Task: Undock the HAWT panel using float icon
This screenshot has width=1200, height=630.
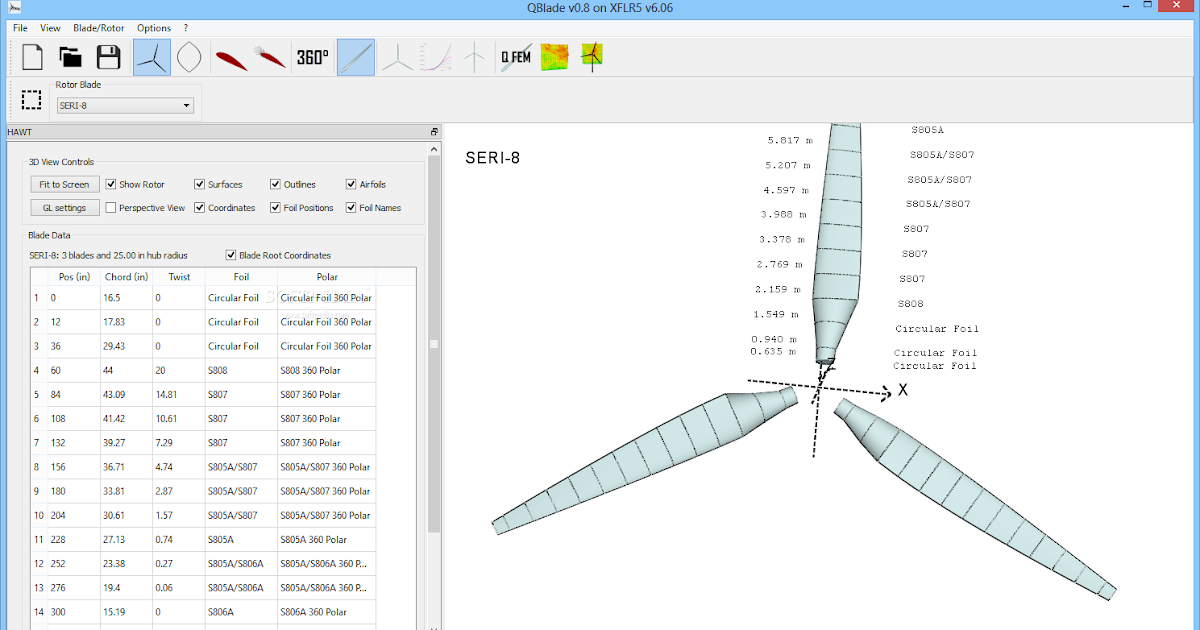Action: click(x=434, y=132)
